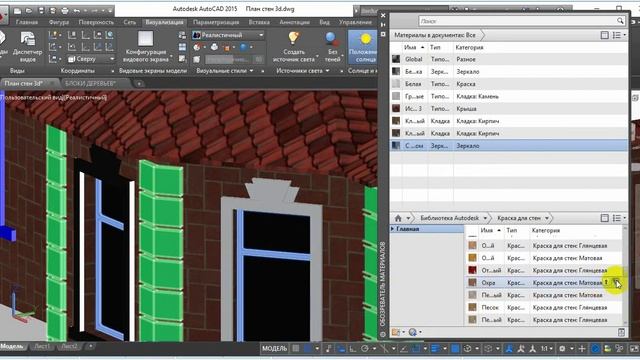Screen dimensions: 640x360
Task: Open the Главная ribbon tab
Action: click(27, 22)
